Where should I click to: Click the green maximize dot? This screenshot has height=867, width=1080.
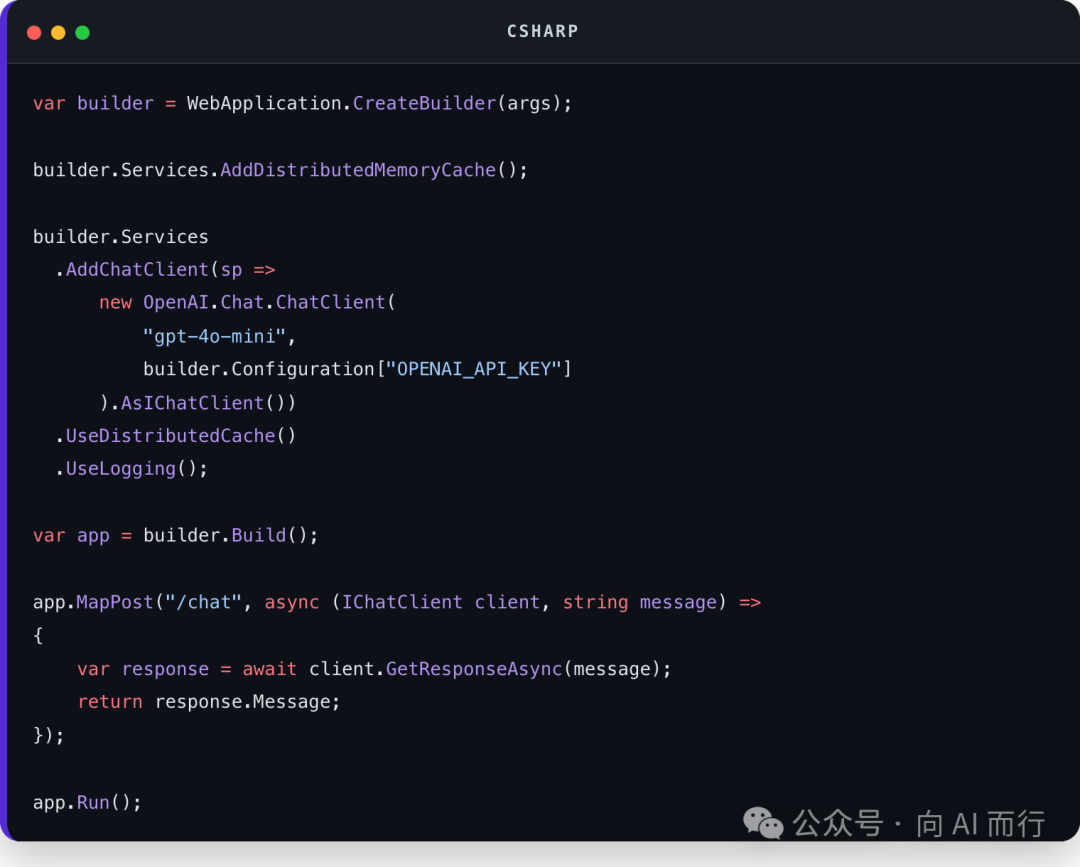pyautogui.click(x=82, y=32)
